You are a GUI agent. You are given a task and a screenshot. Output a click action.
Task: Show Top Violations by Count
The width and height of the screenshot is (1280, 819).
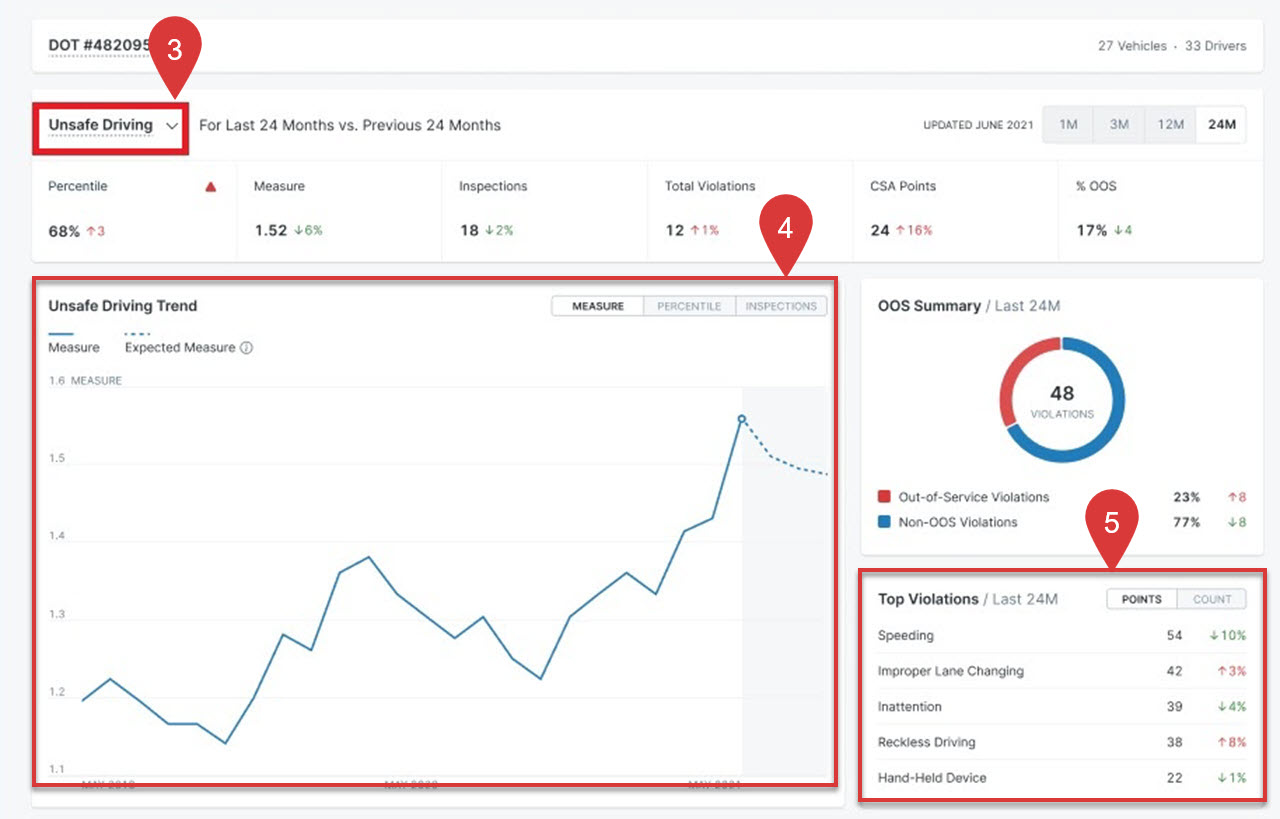(1212, 599)
